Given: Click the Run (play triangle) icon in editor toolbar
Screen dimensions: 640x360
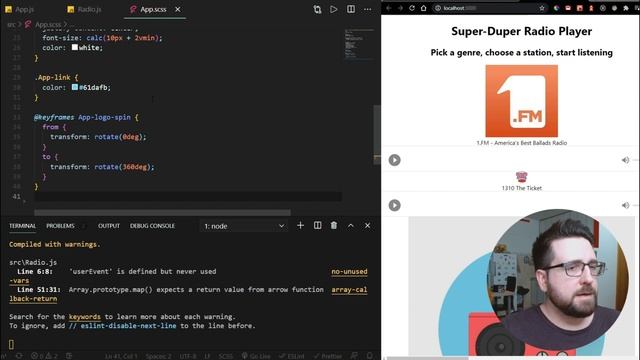Looking at the screenshot, I should tap(333, 9).
